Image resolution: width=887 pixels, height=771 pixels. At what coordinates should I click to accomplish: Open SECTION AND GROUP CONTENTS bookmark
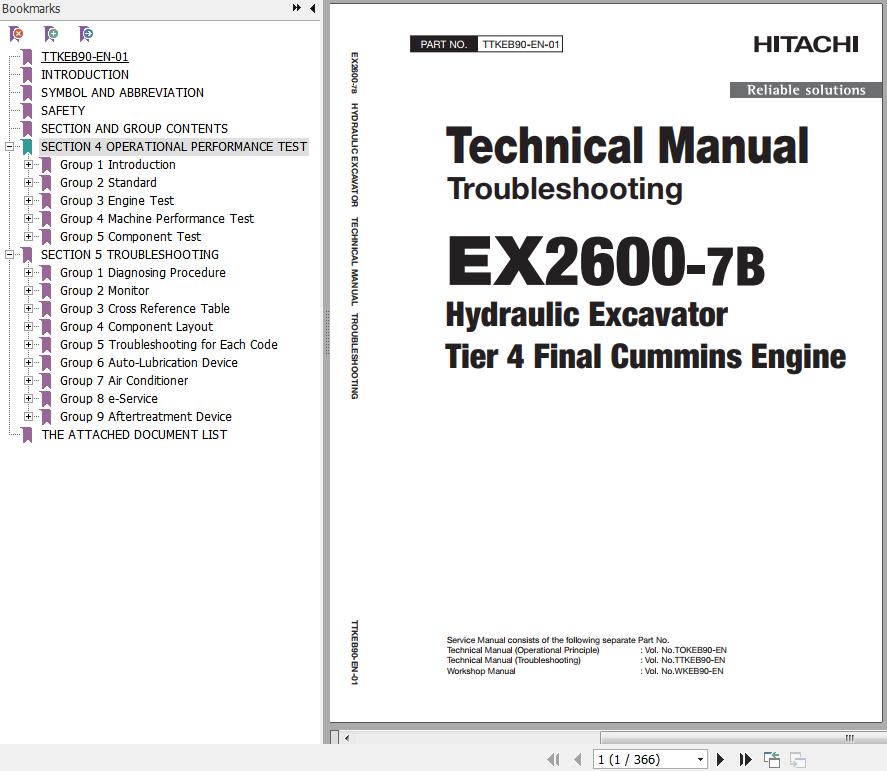click(x=134, y=129)
